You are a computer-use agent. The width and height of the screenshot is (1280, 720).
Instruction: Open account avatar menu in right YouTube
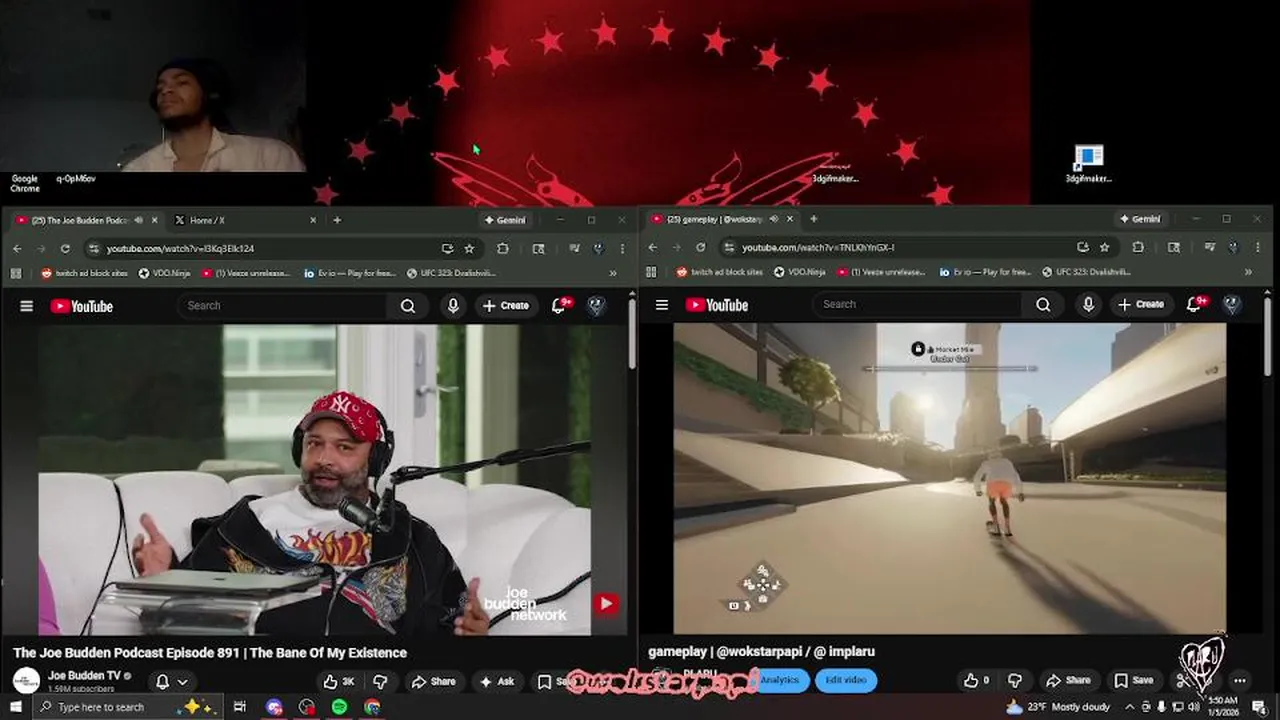point(1232,305)
